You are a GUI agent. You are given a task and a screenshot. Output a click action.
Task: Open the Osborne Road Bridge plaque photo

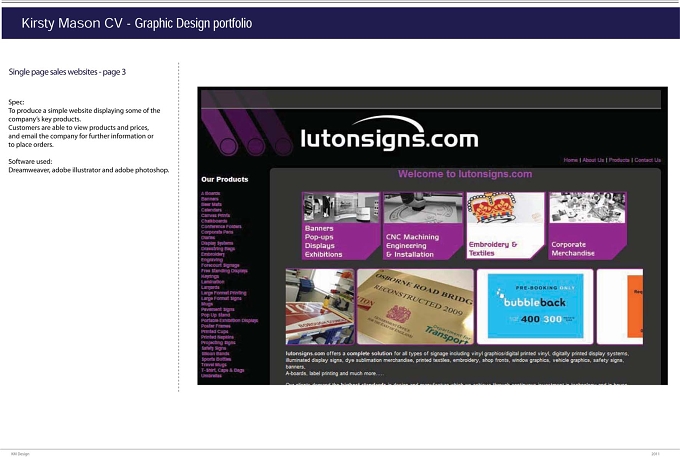coord(415,307)
